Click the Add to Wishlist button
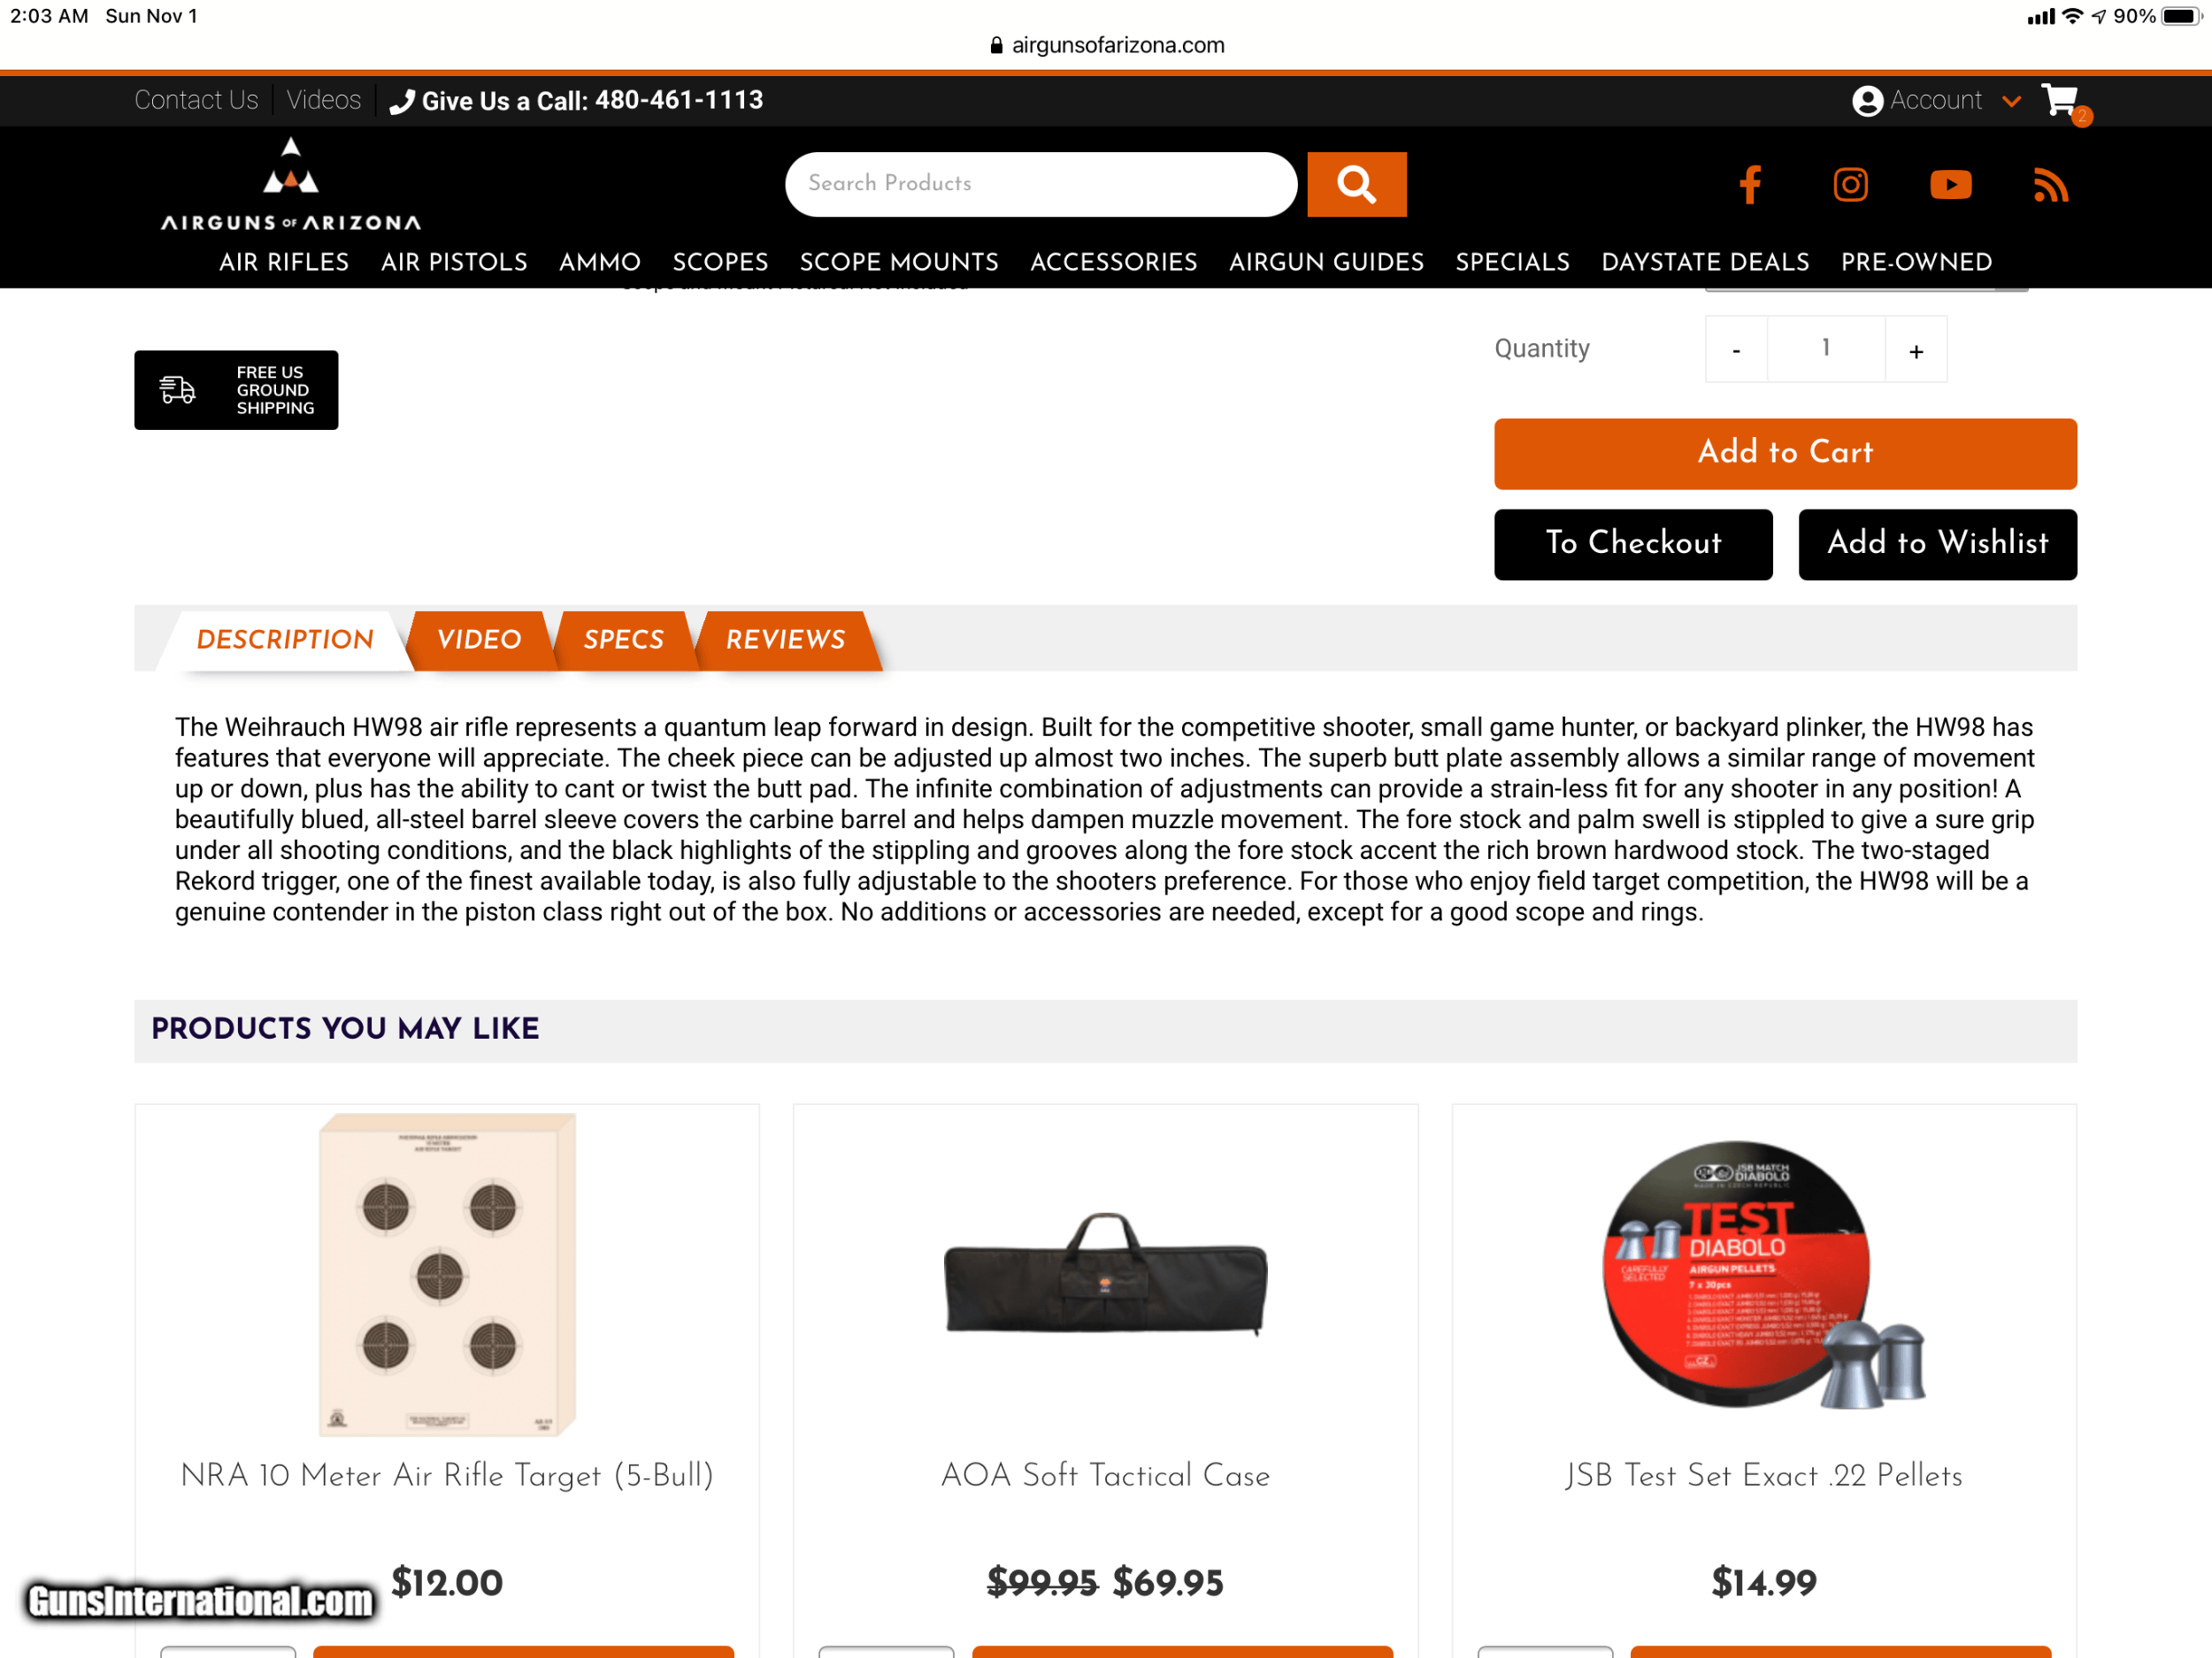 1937,544
